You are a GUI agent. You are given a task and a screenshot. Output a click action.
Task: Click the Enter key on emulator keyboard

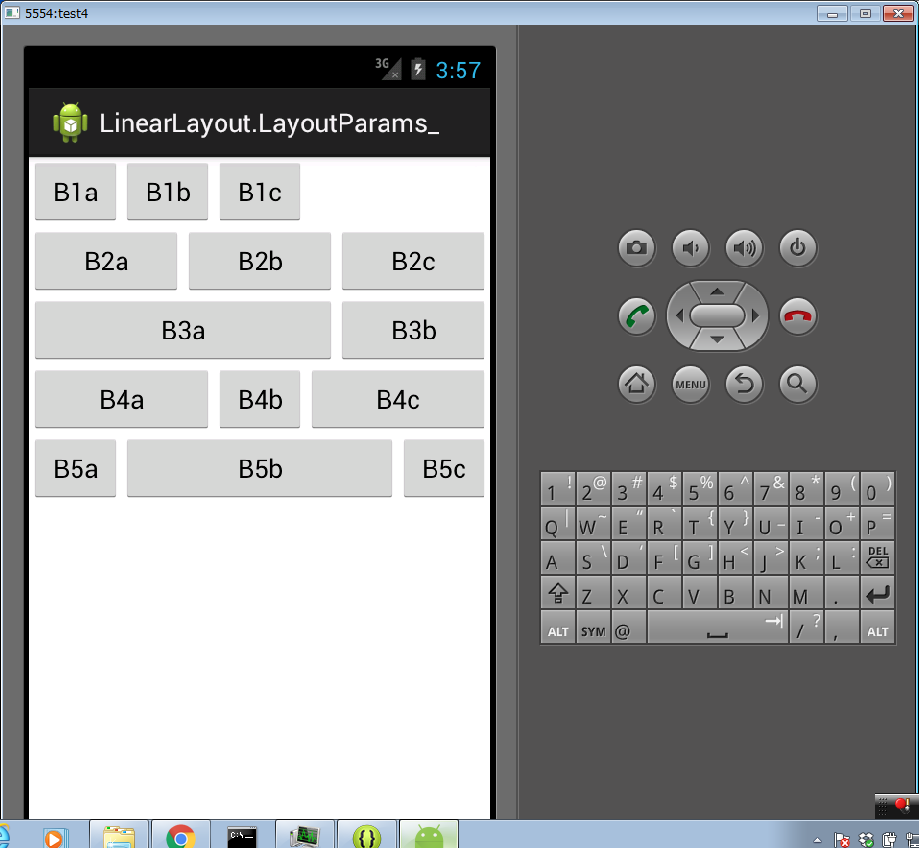877,592
